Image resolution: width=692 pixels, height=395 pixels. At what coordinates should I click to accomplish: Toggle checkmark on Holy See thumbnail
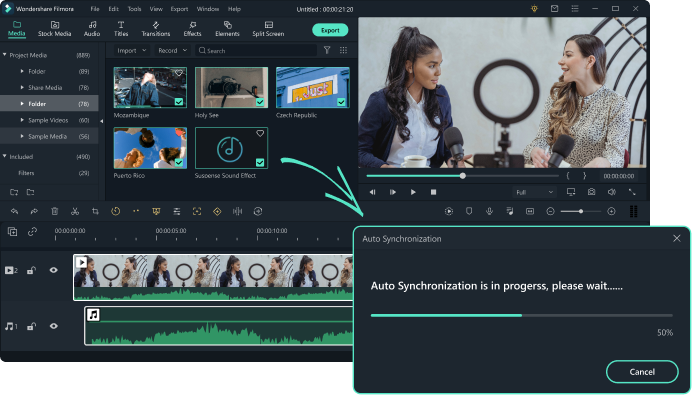pos(260,102)
